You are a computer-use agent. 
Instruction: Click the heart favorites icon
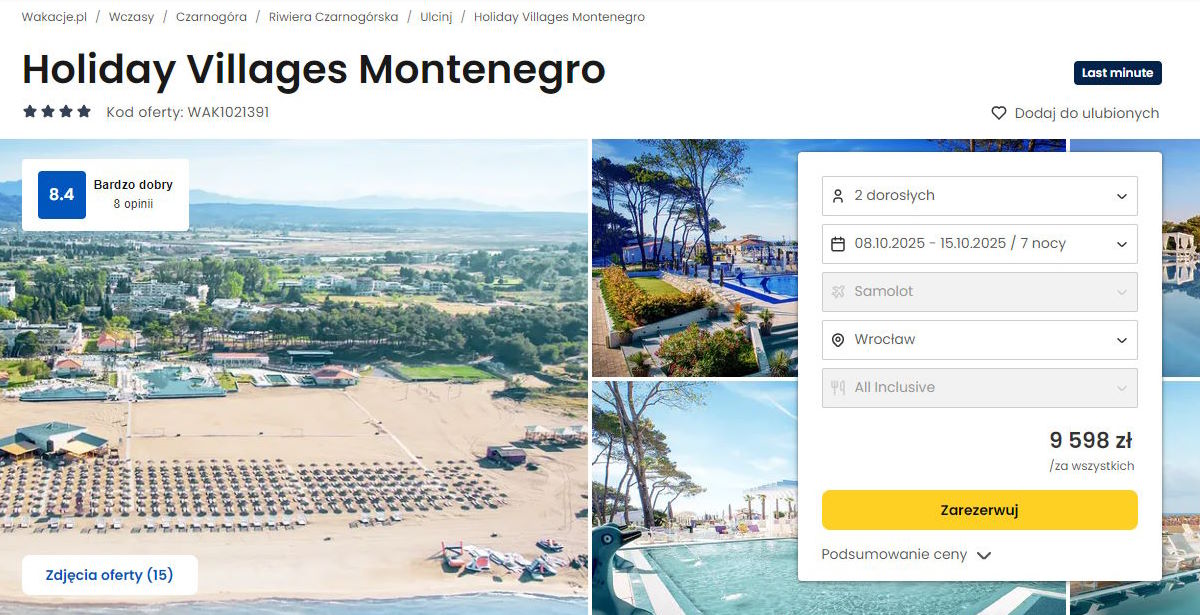coord(998,113)
